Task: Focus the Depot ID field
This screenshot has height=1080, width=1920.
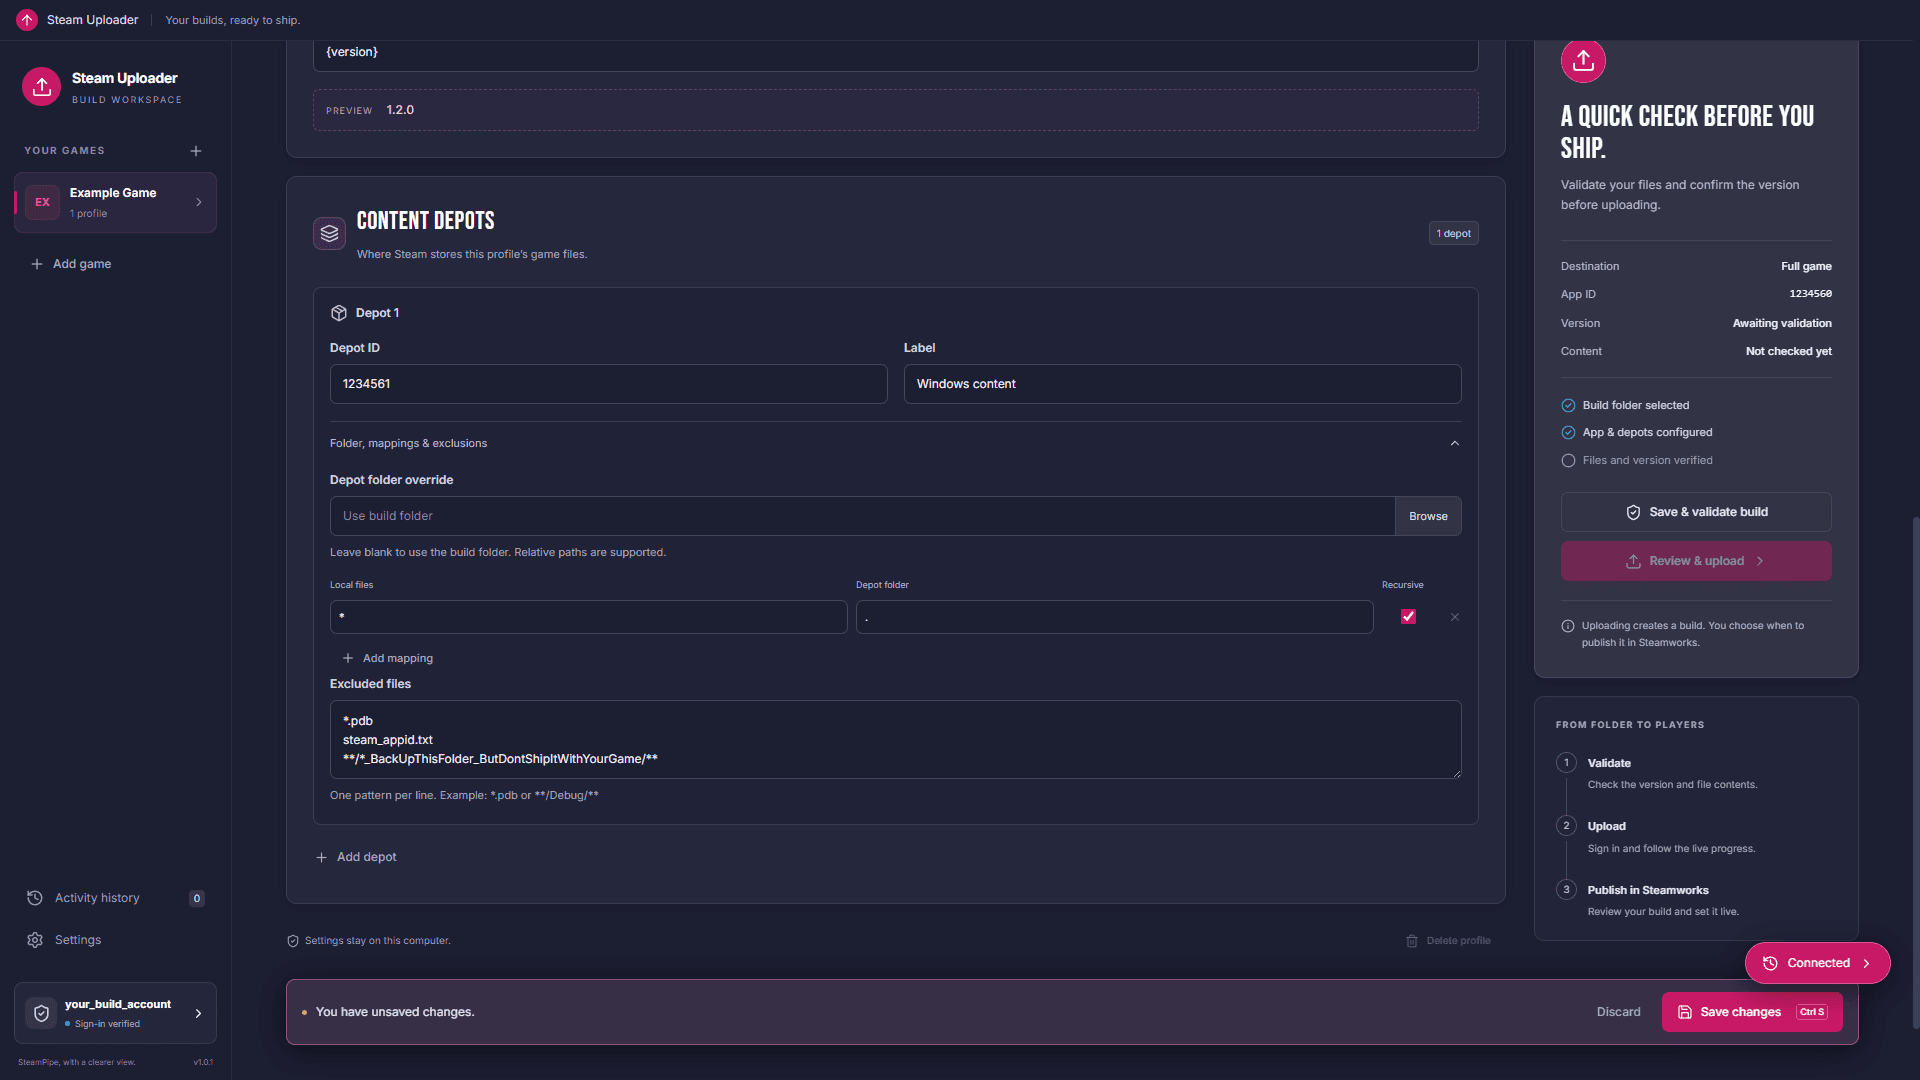Action: click(608, 384)
